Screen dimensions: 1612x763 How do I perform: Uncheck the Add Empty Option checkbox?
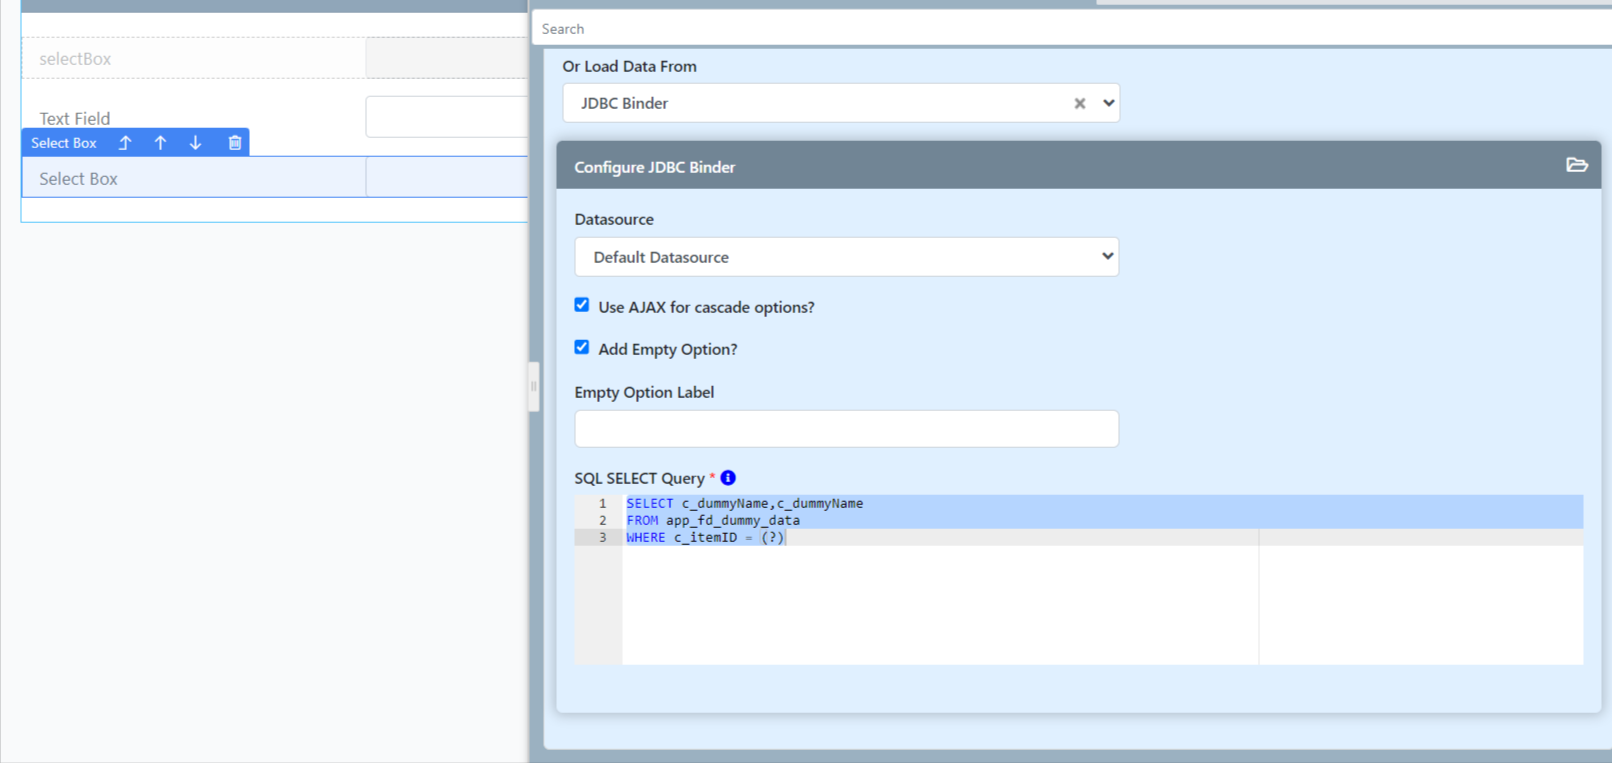pyautogui.click(x=582, y=347)
